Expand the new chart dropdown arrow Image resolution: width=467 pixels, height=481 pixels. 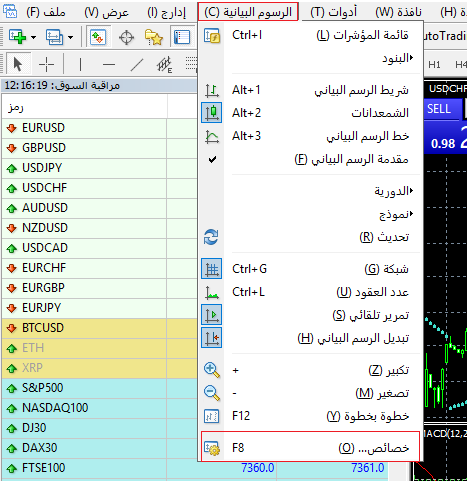[33, 37]
